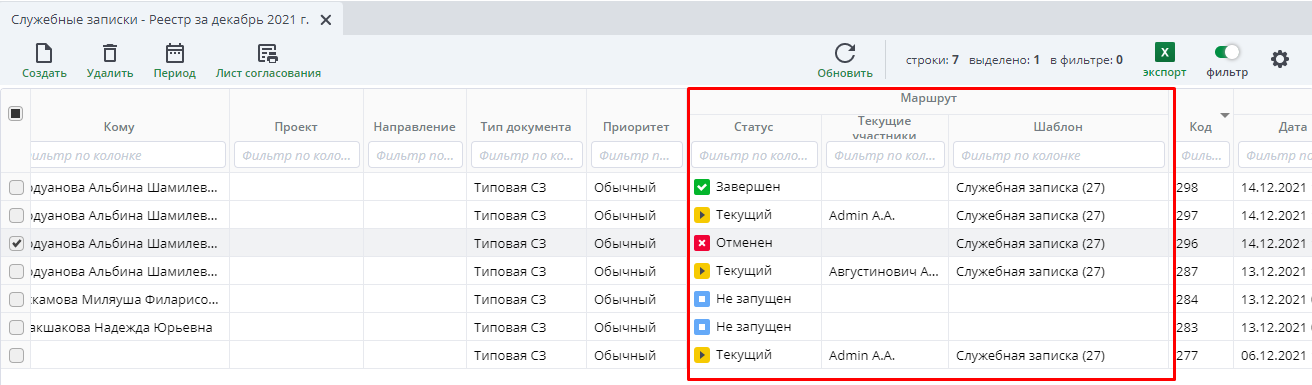Click the green Завершен status icon
The image size is (1312, 385).
pyautogui.click(x=702, y=187)
